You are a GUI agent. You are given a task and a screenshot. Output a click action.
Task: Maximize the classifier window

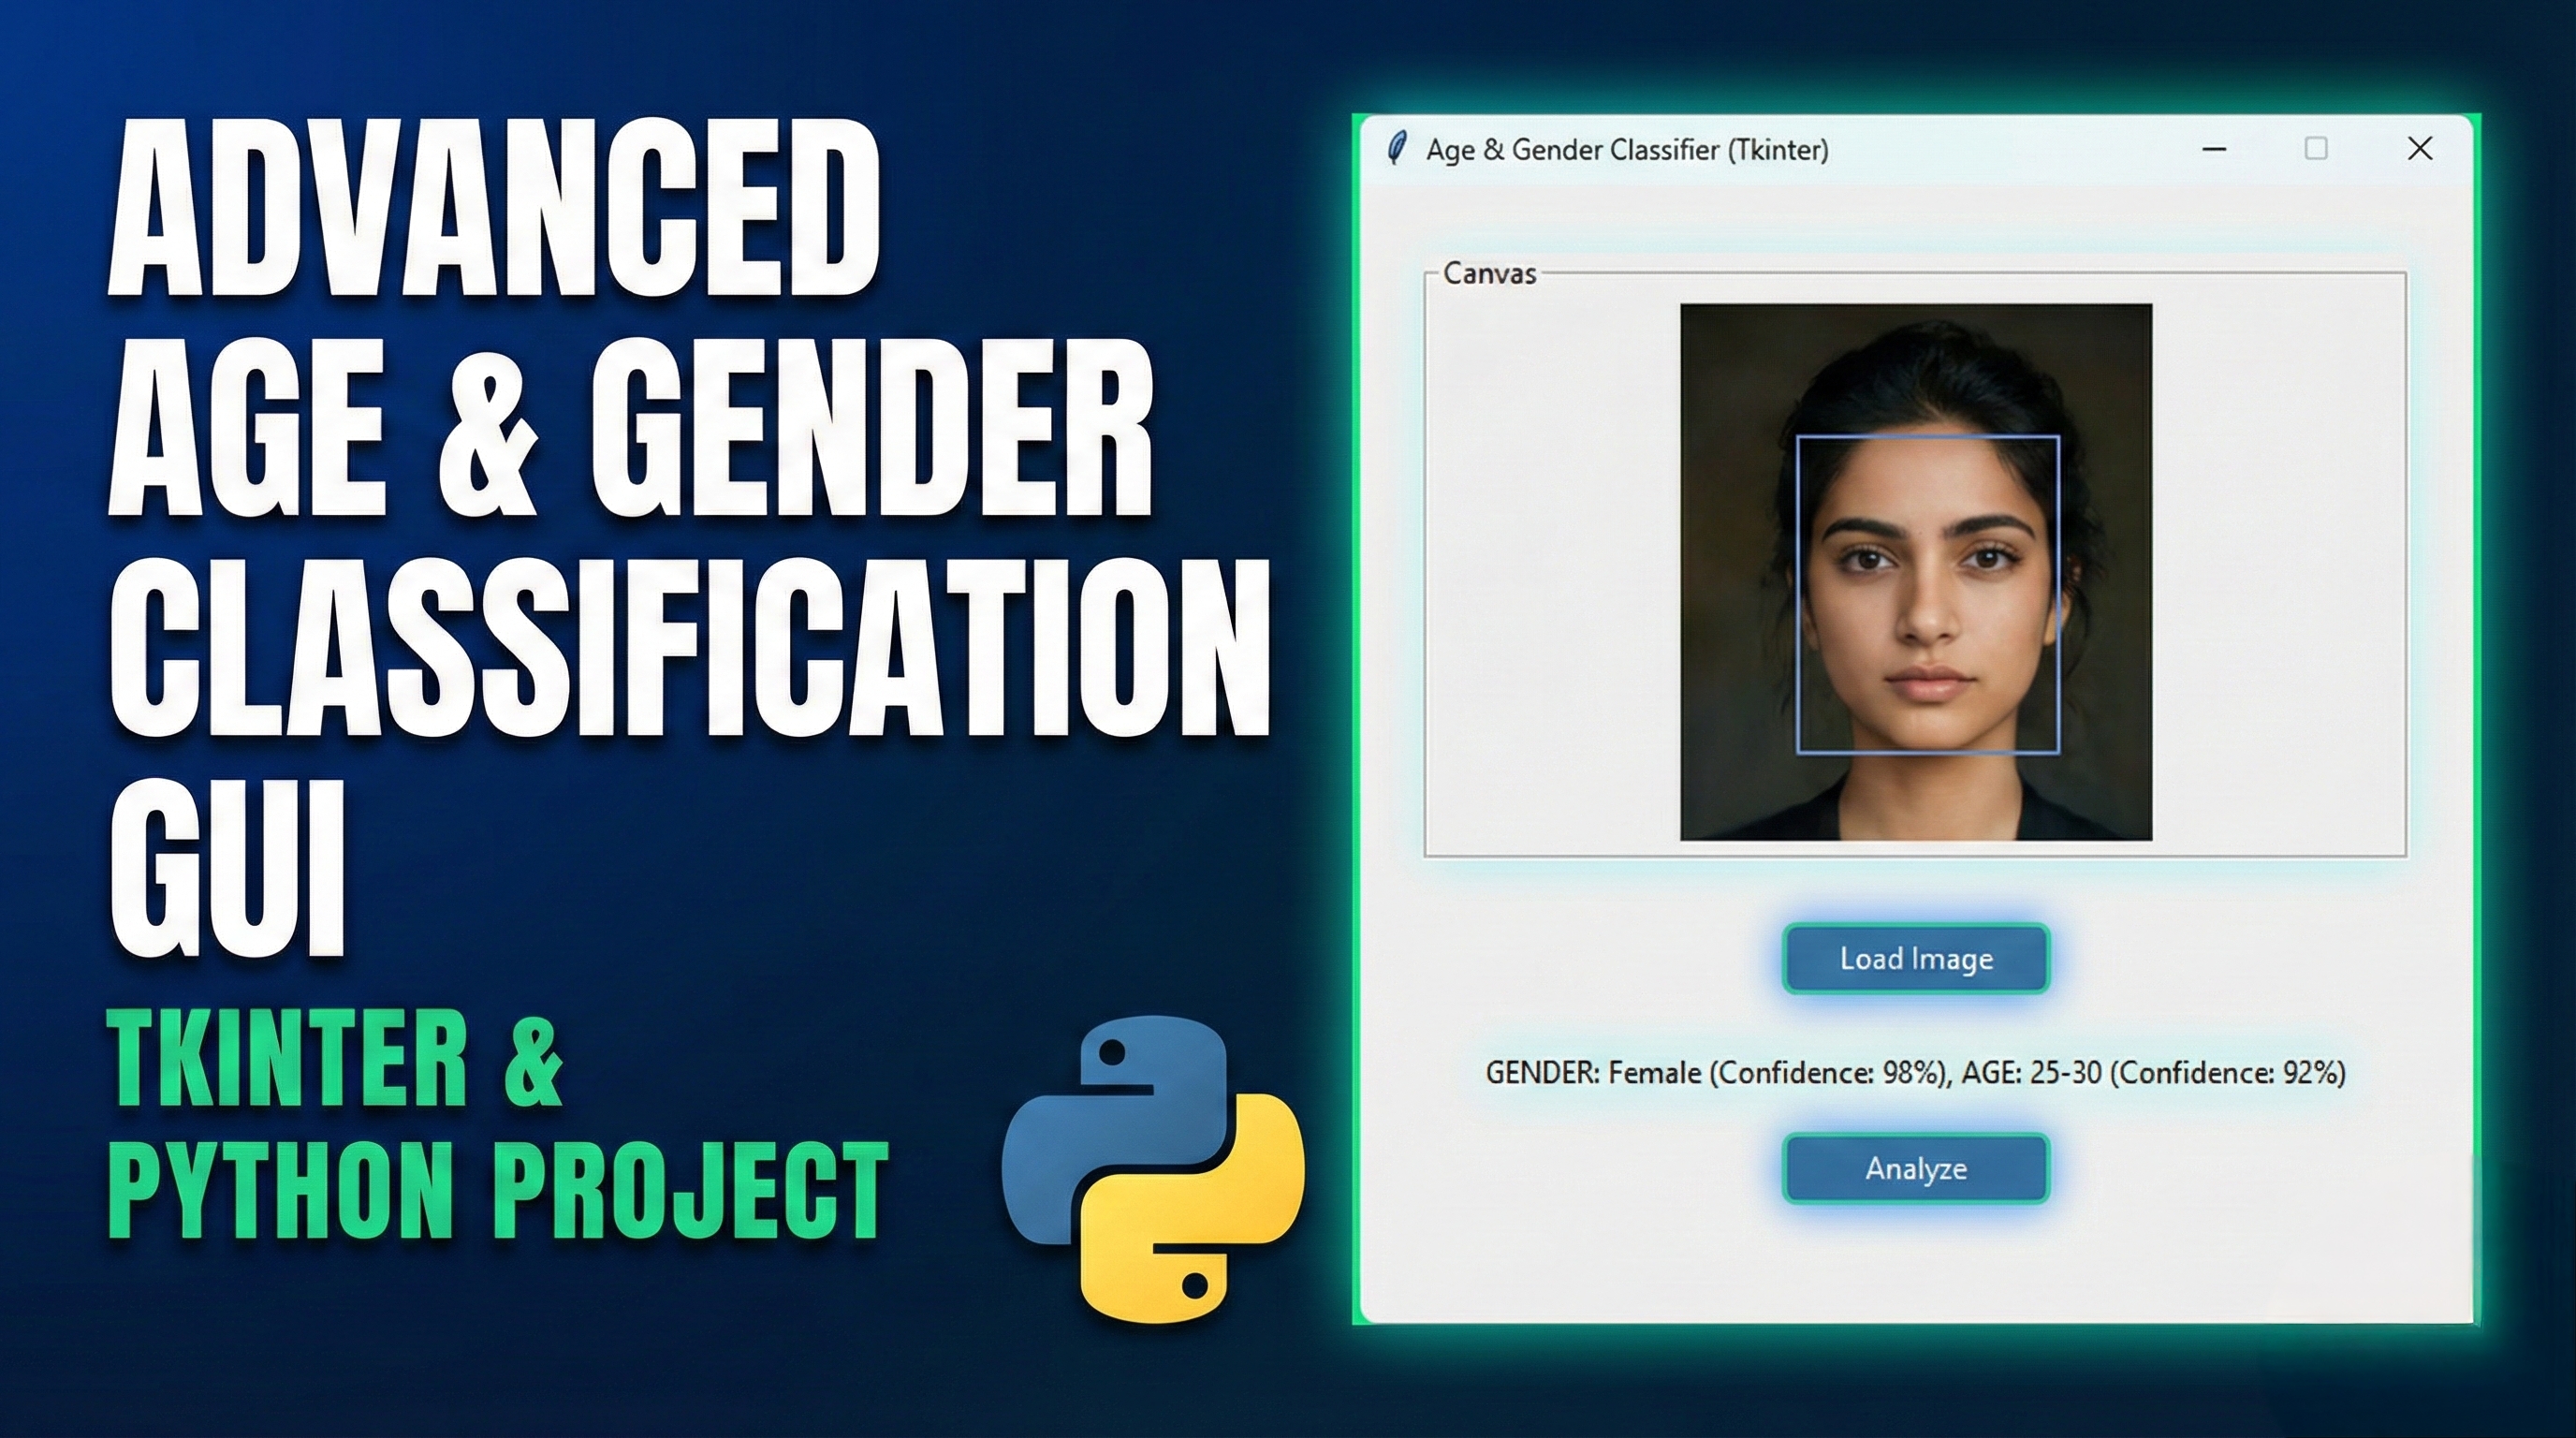[2316, 149]
